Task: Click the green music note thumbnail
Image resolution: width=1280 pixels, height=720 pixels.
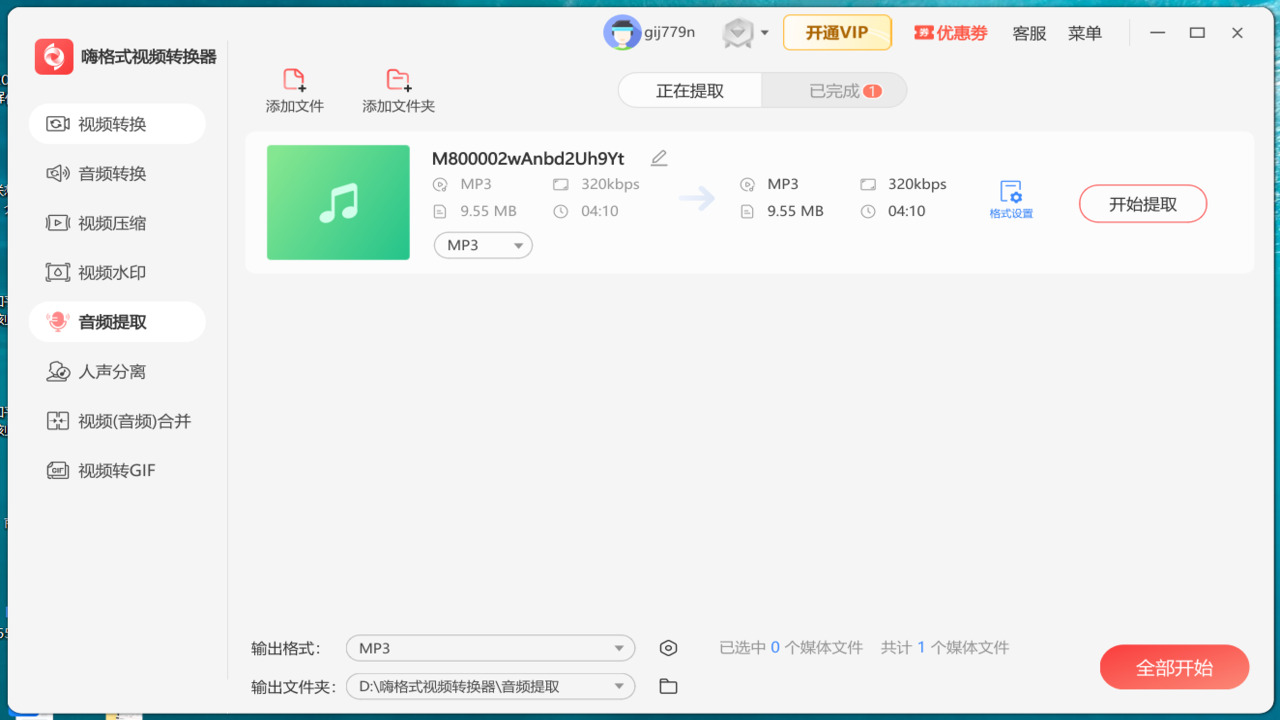Action: pyautogui.click(x=338, y=202)
